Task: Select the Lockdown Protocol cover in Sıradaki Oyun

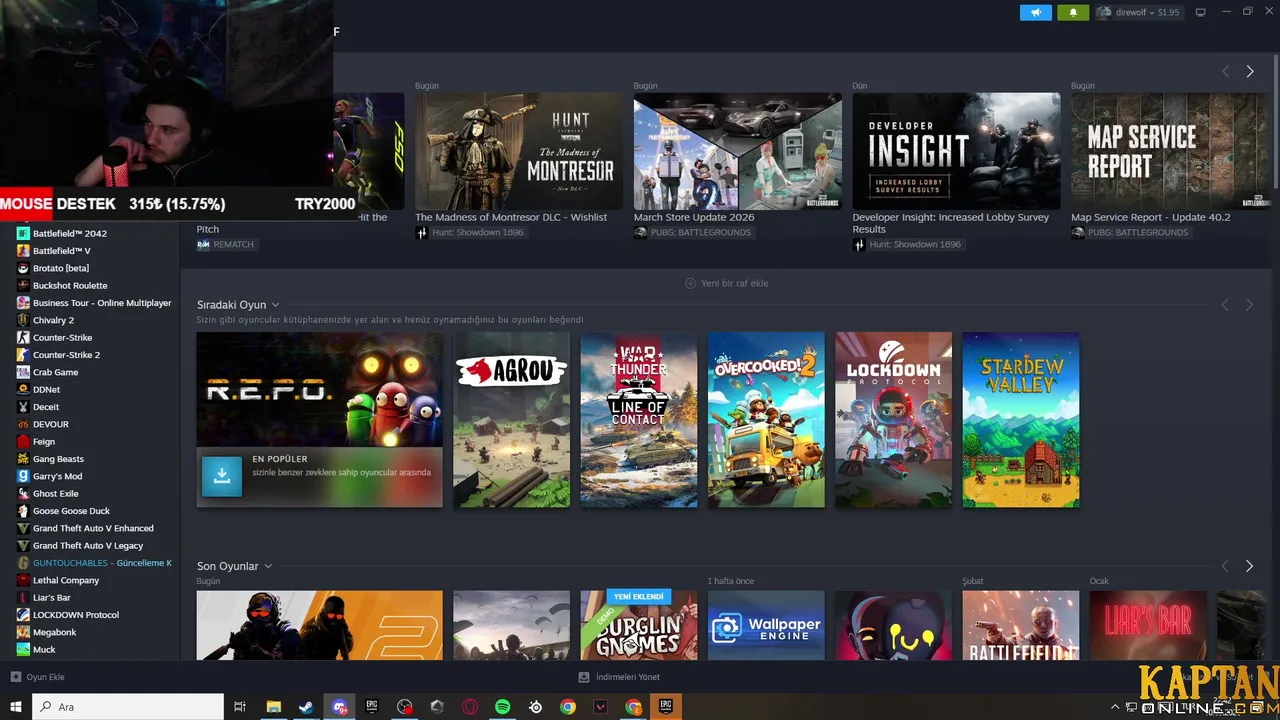Action: tap(894, 420)
